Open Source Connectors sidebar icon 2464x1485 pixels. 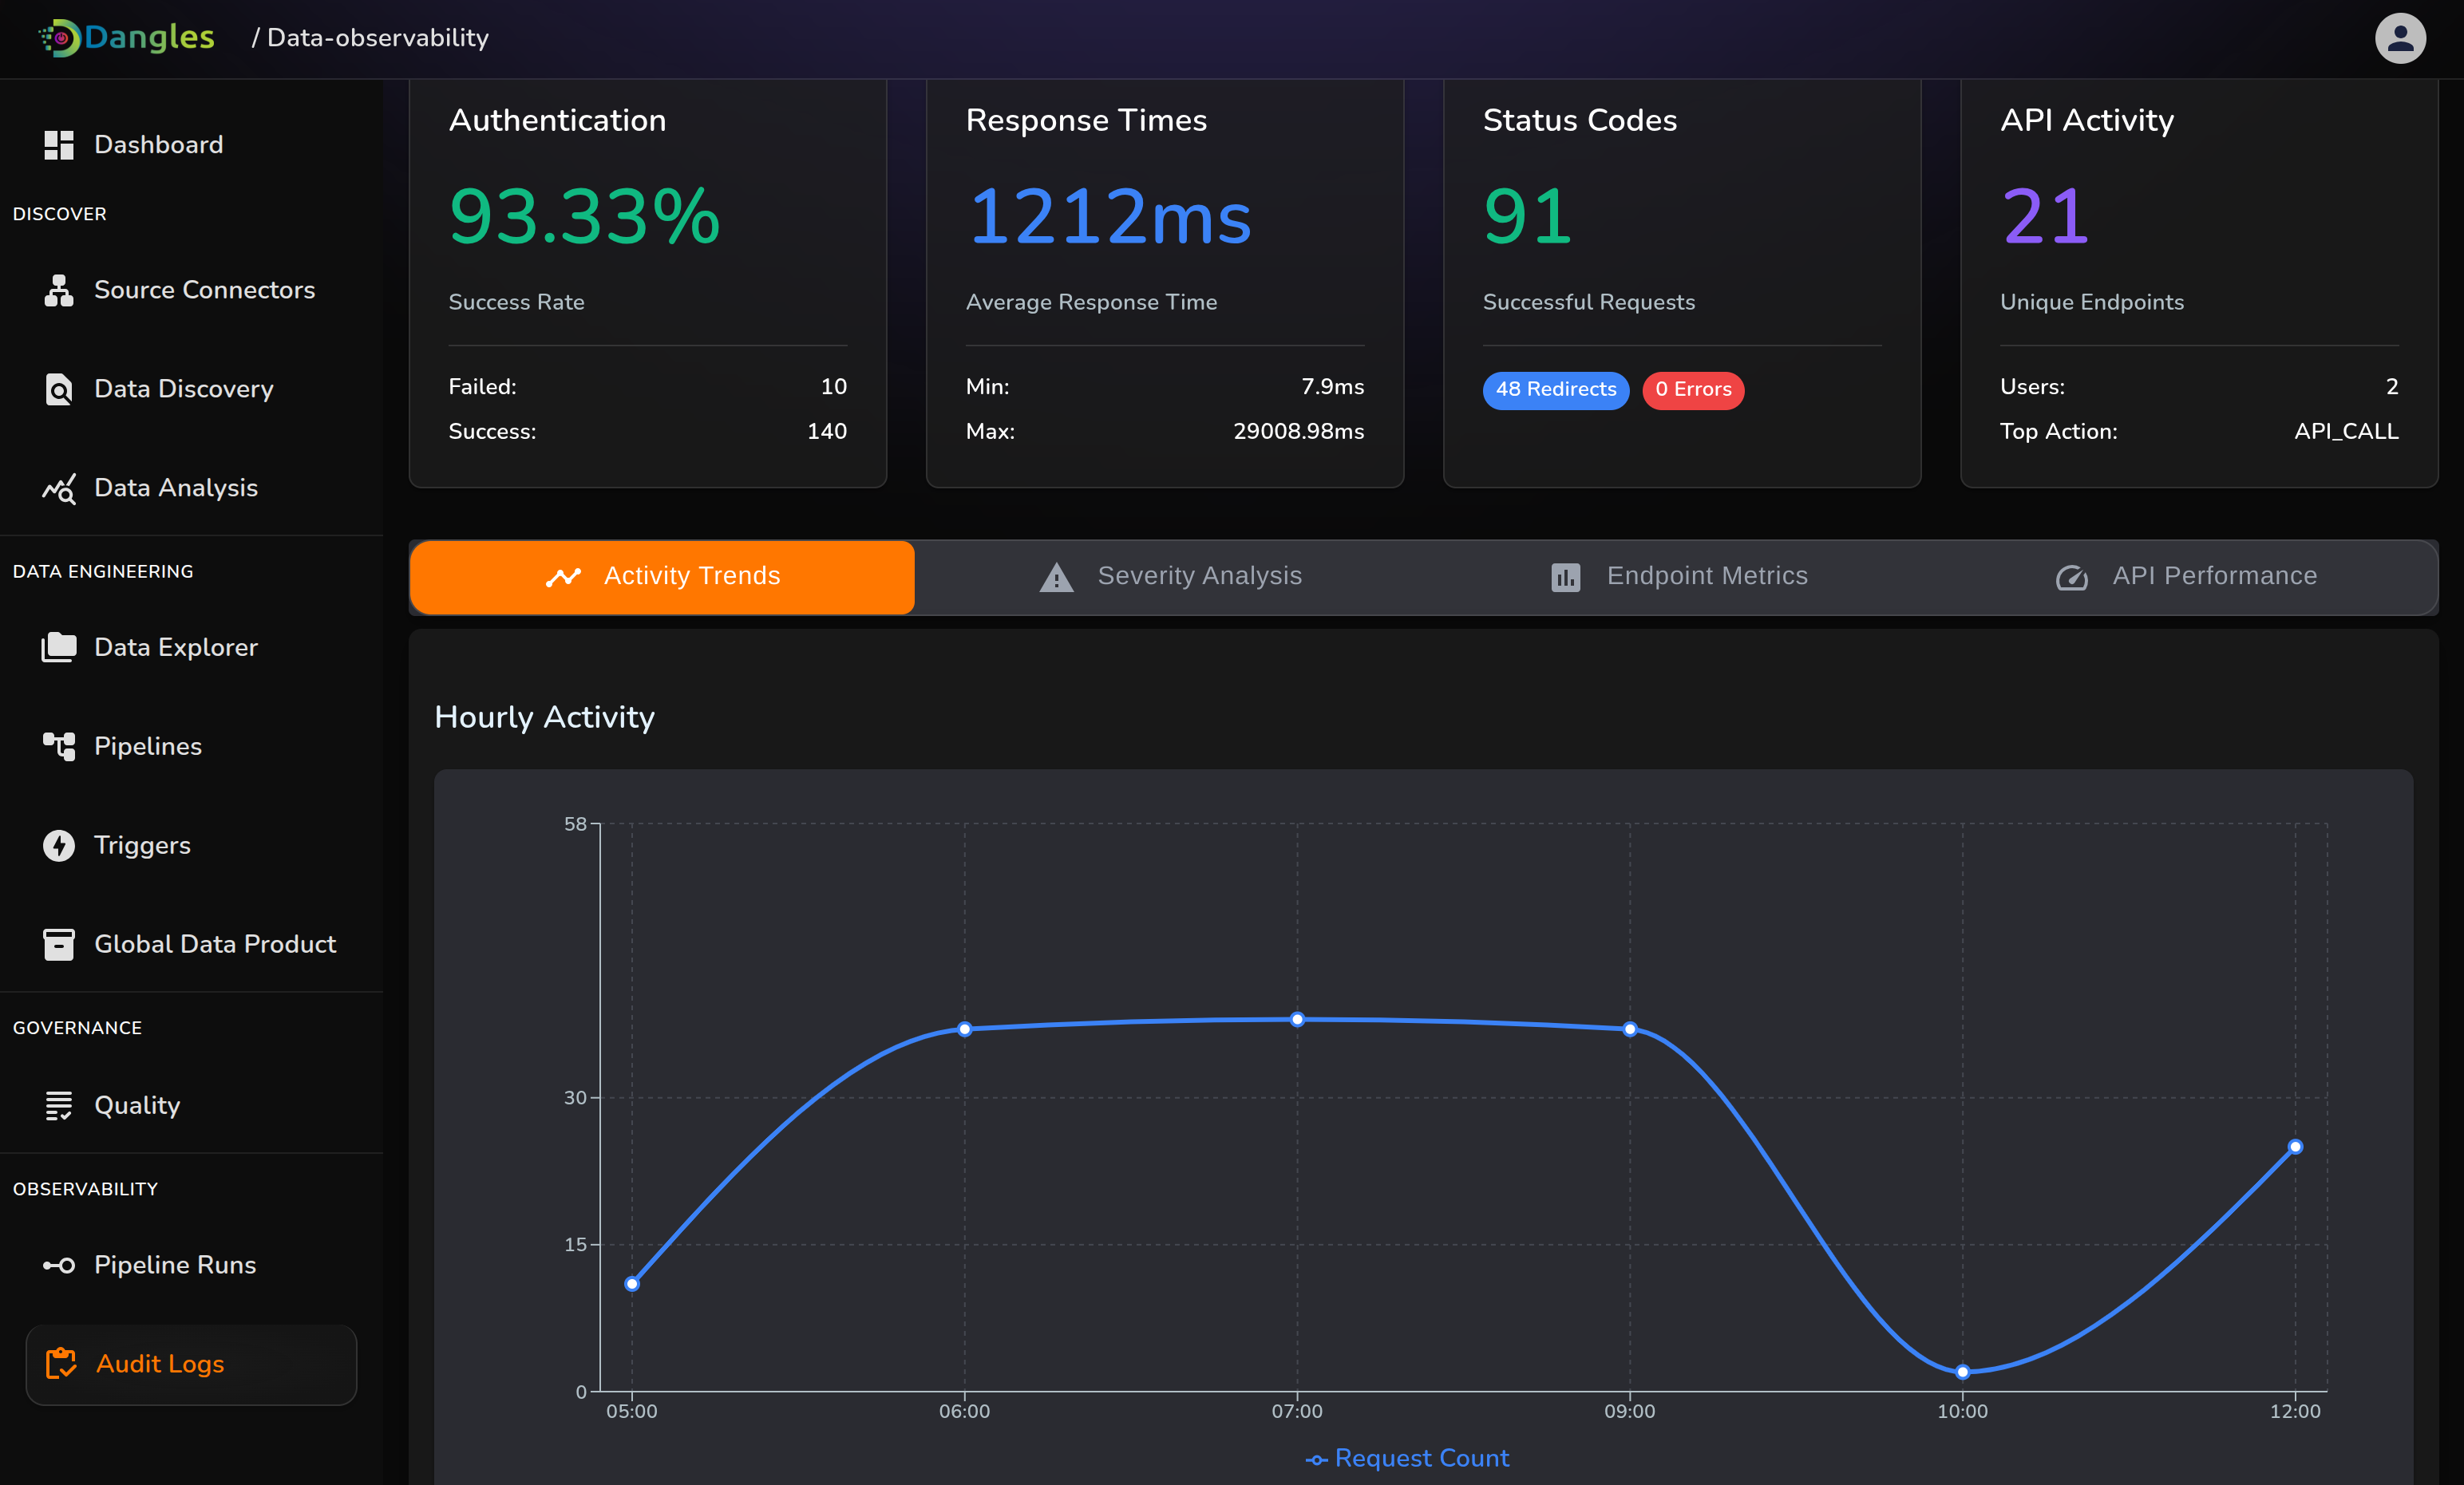(58, 290)
